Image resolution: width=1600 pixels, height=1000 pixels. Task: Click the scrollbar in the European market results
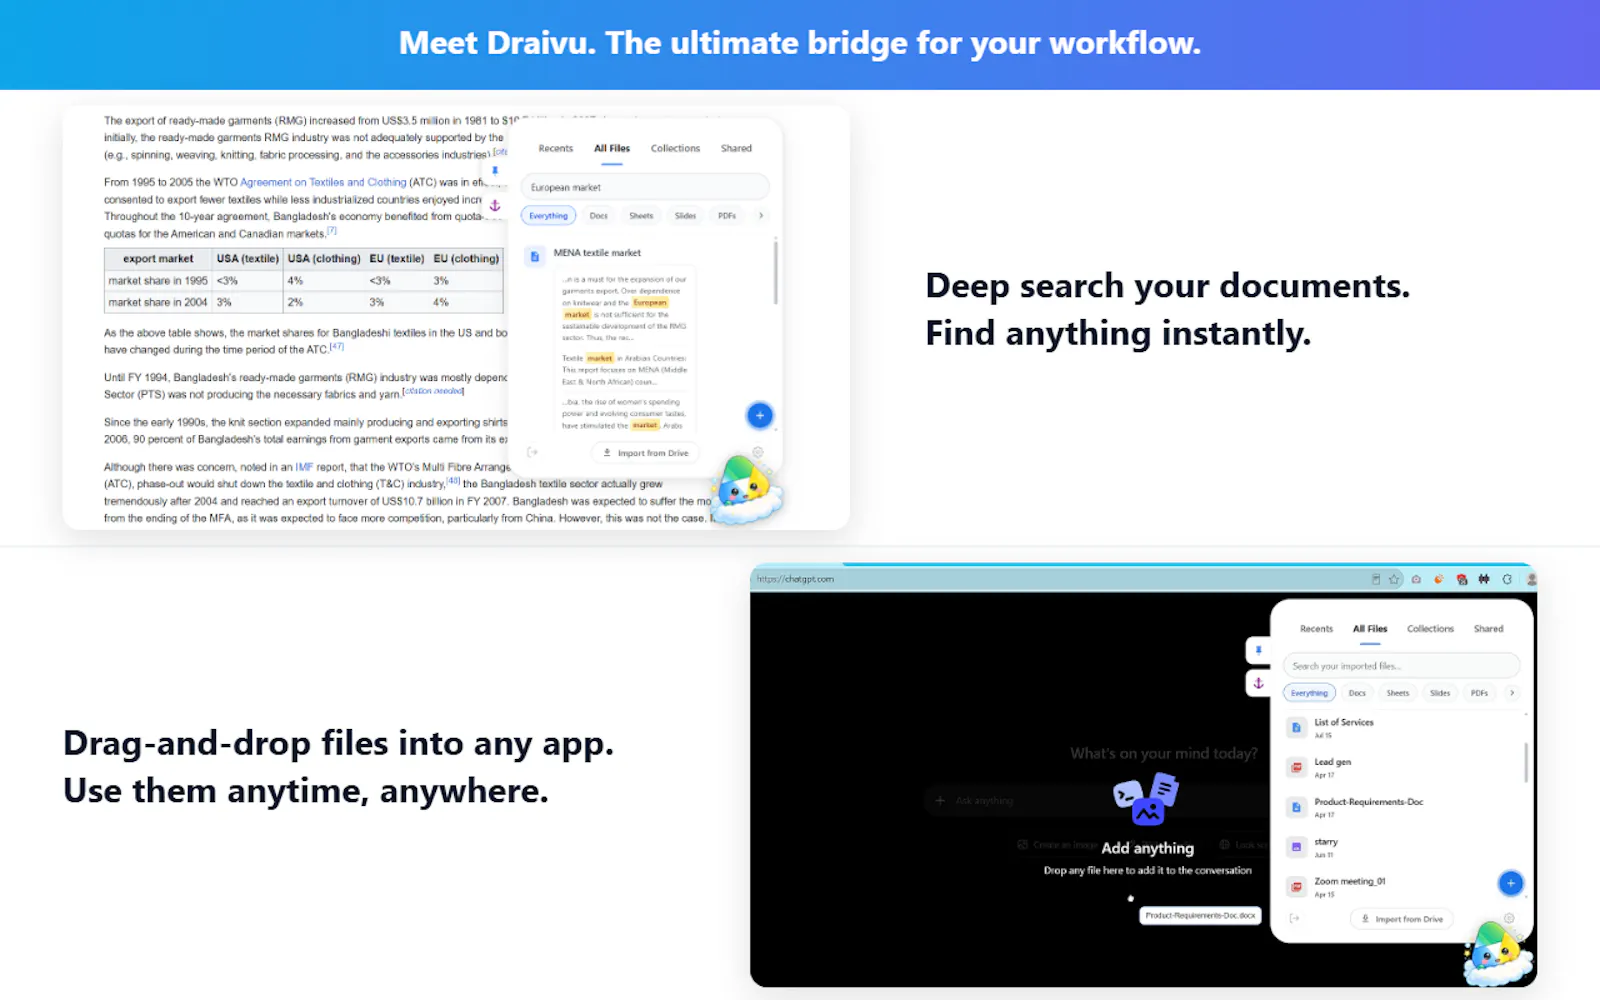[775, 272]
